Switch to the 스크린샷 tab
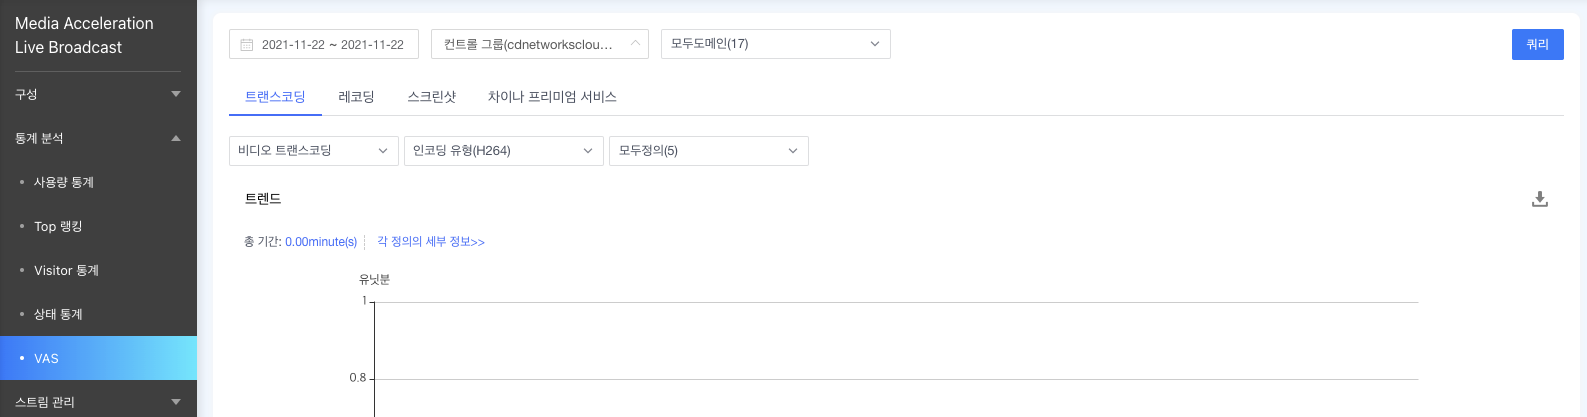The height and width of the screenshot is (417, 1587). 431,97
